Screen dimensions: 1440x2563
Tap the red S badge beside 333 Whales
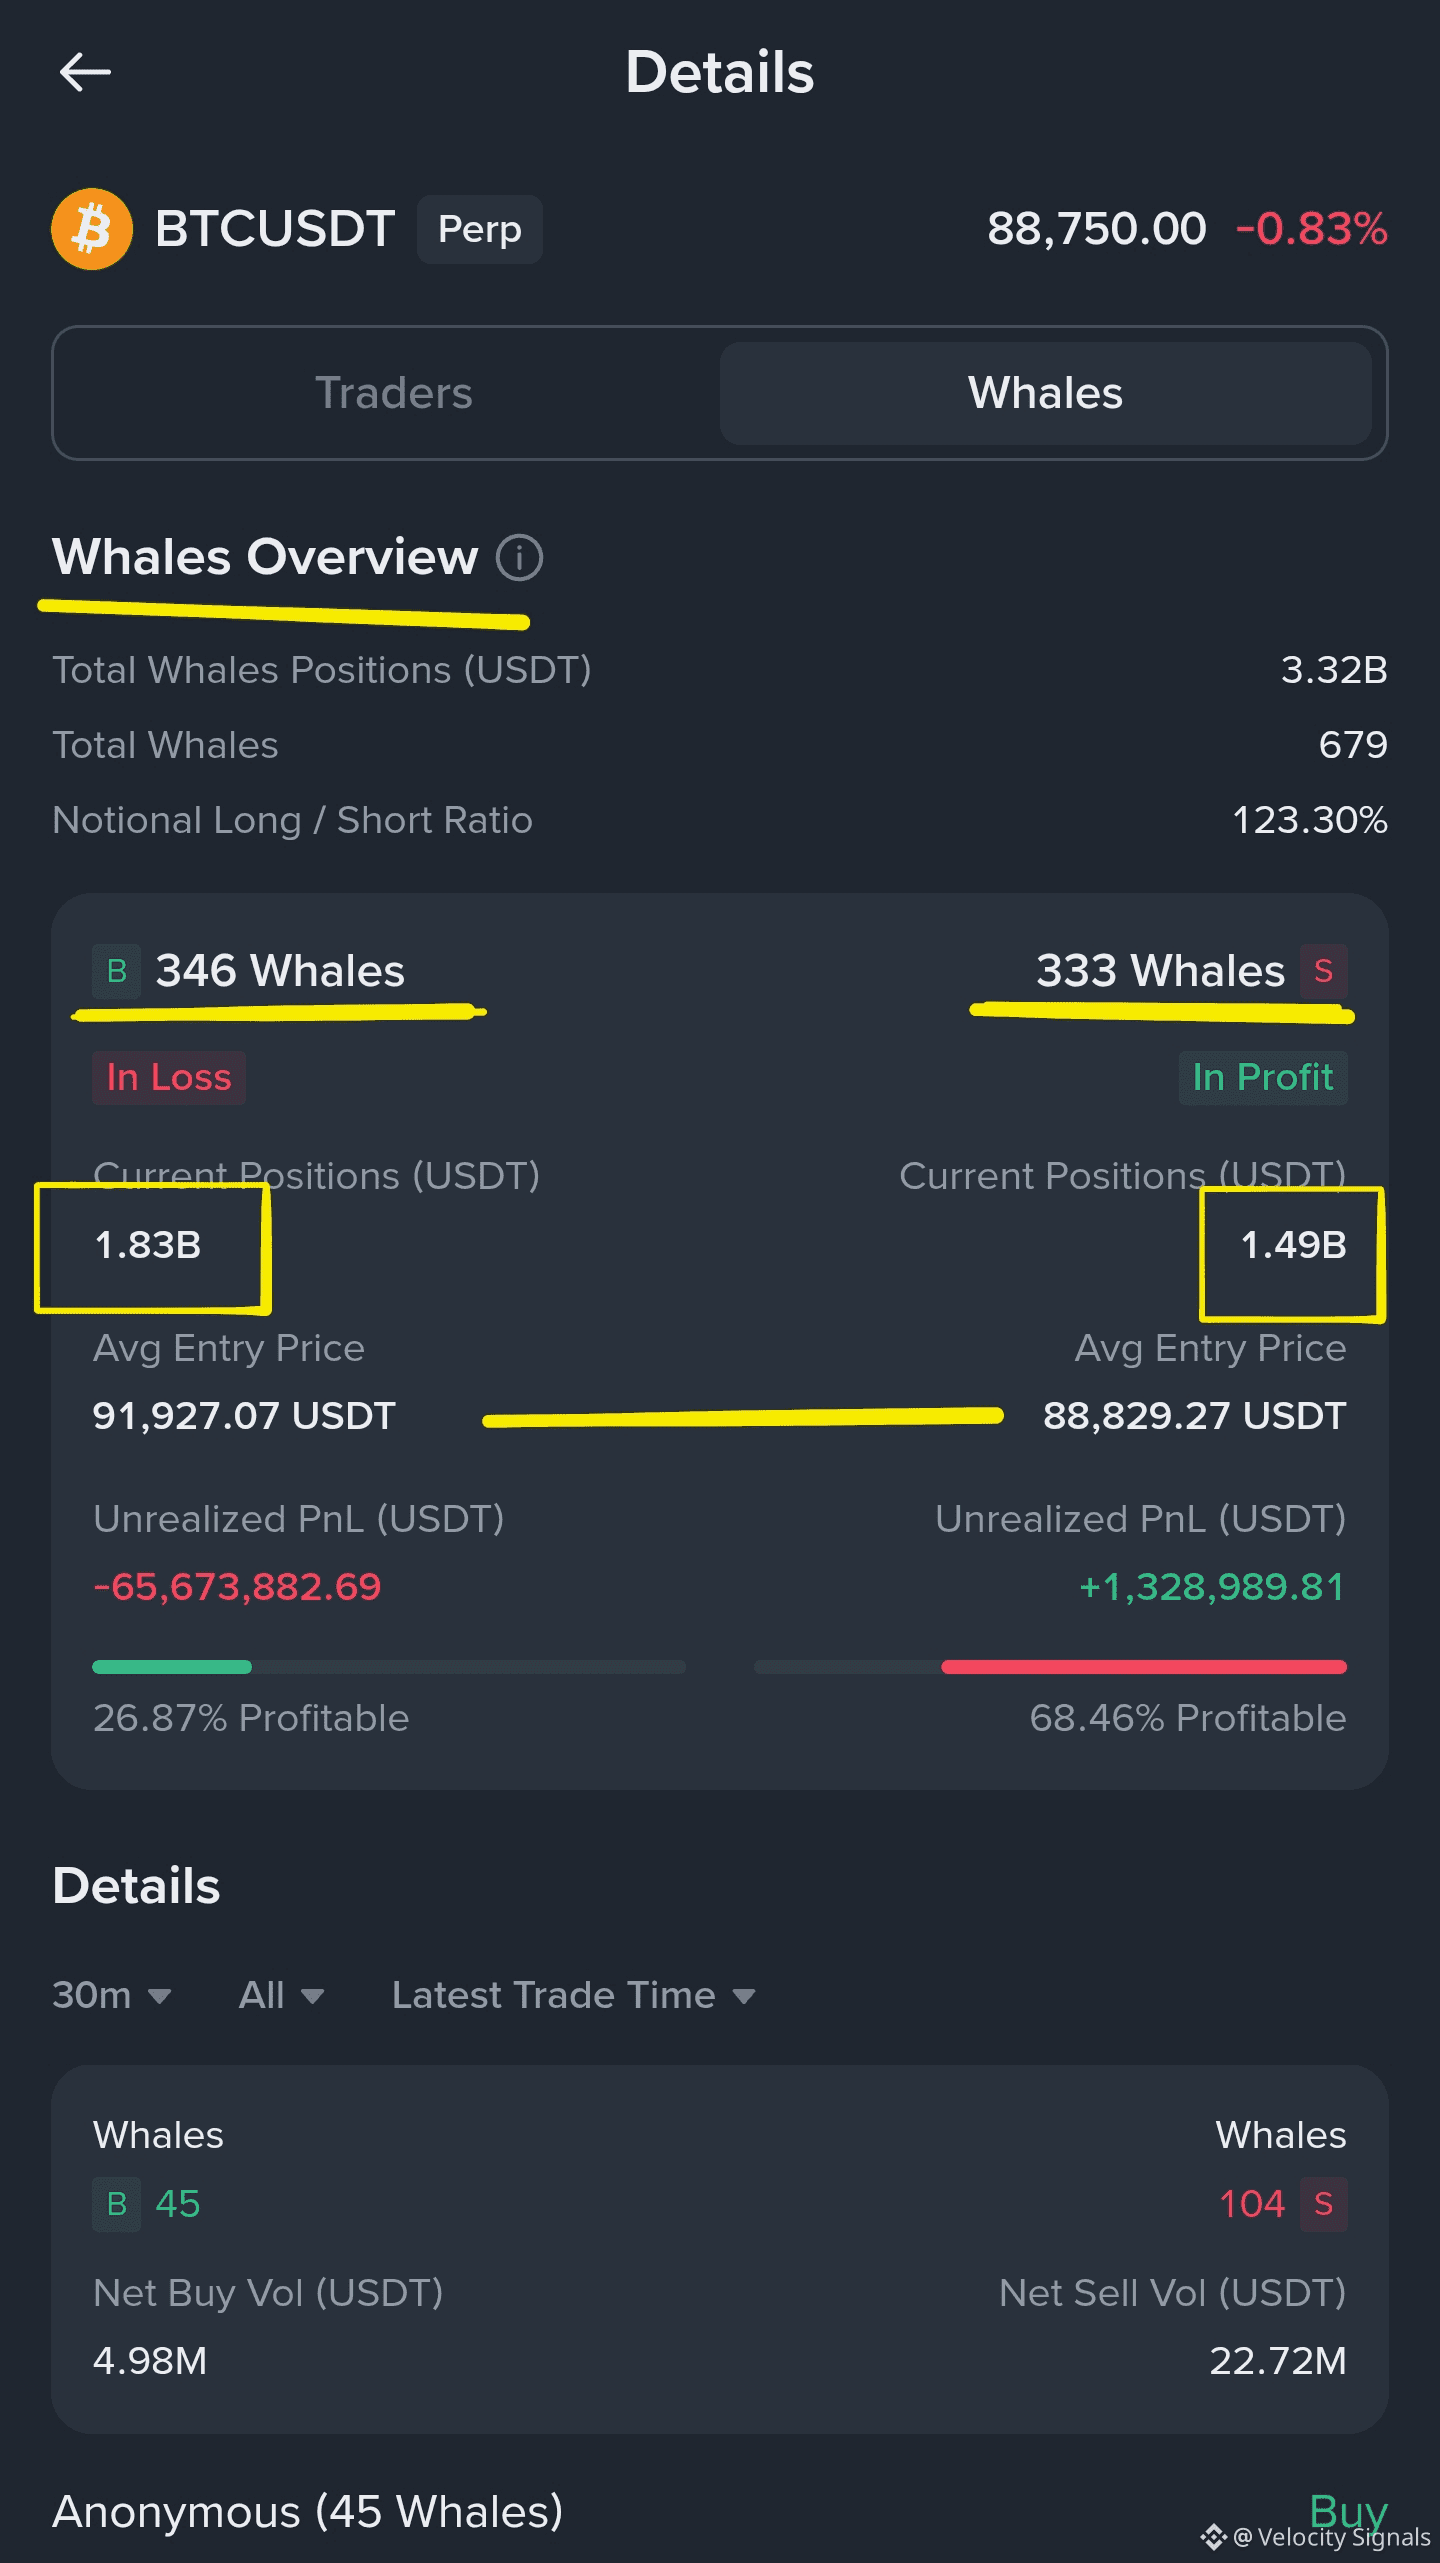pos(1323,971)
